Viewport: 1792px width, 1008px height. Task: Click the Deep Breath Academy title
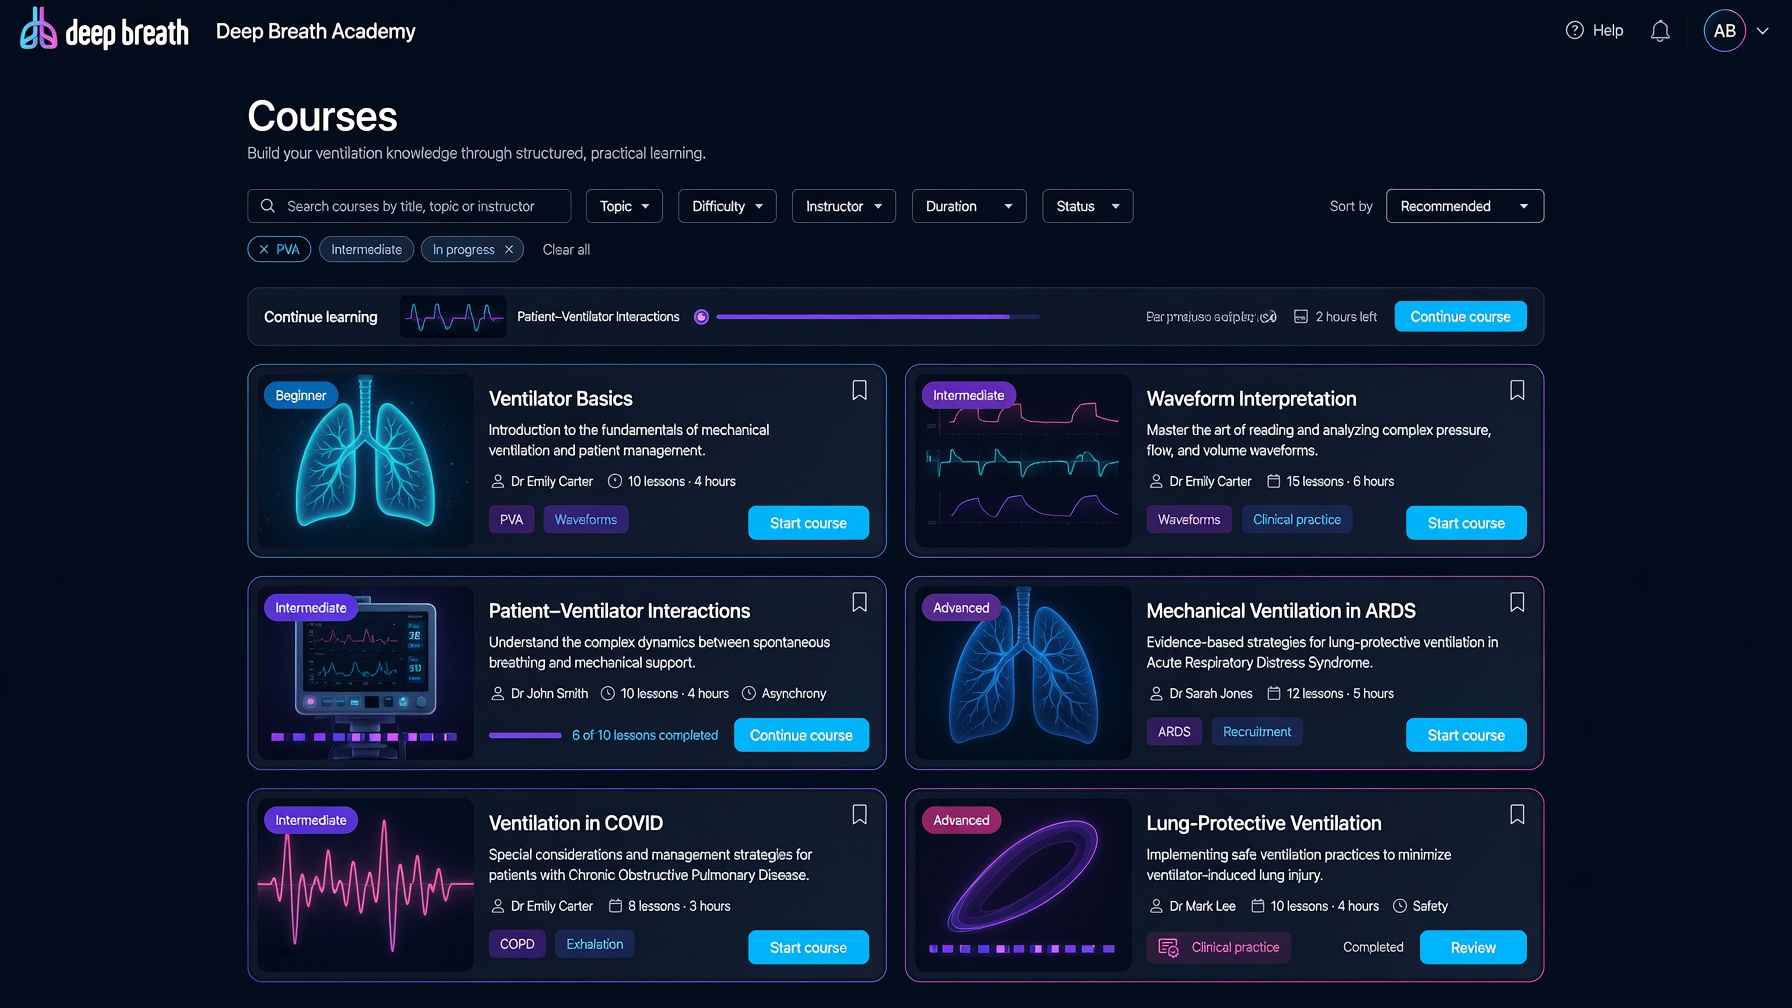316,31
